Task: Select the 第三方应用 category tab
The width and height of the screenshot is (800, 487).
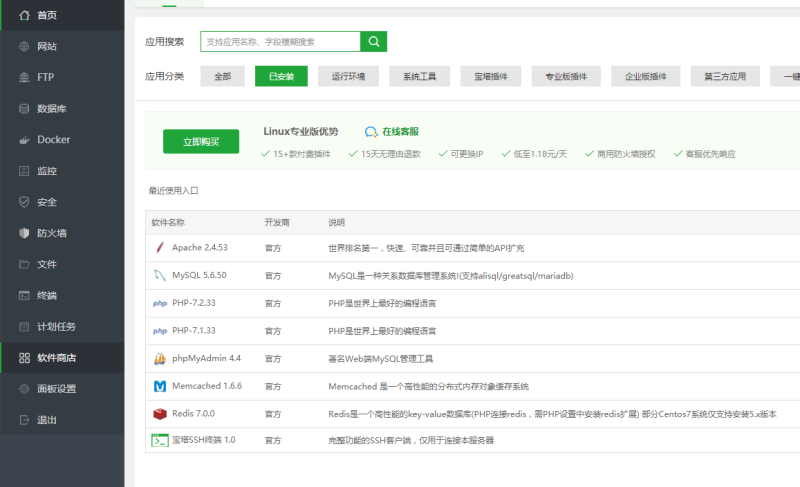Action: pos(725,76)
